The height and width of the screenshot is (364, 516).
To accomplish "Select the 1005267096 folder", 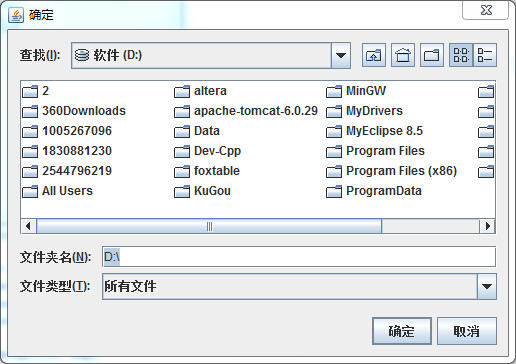I will (x=67, y=131).
